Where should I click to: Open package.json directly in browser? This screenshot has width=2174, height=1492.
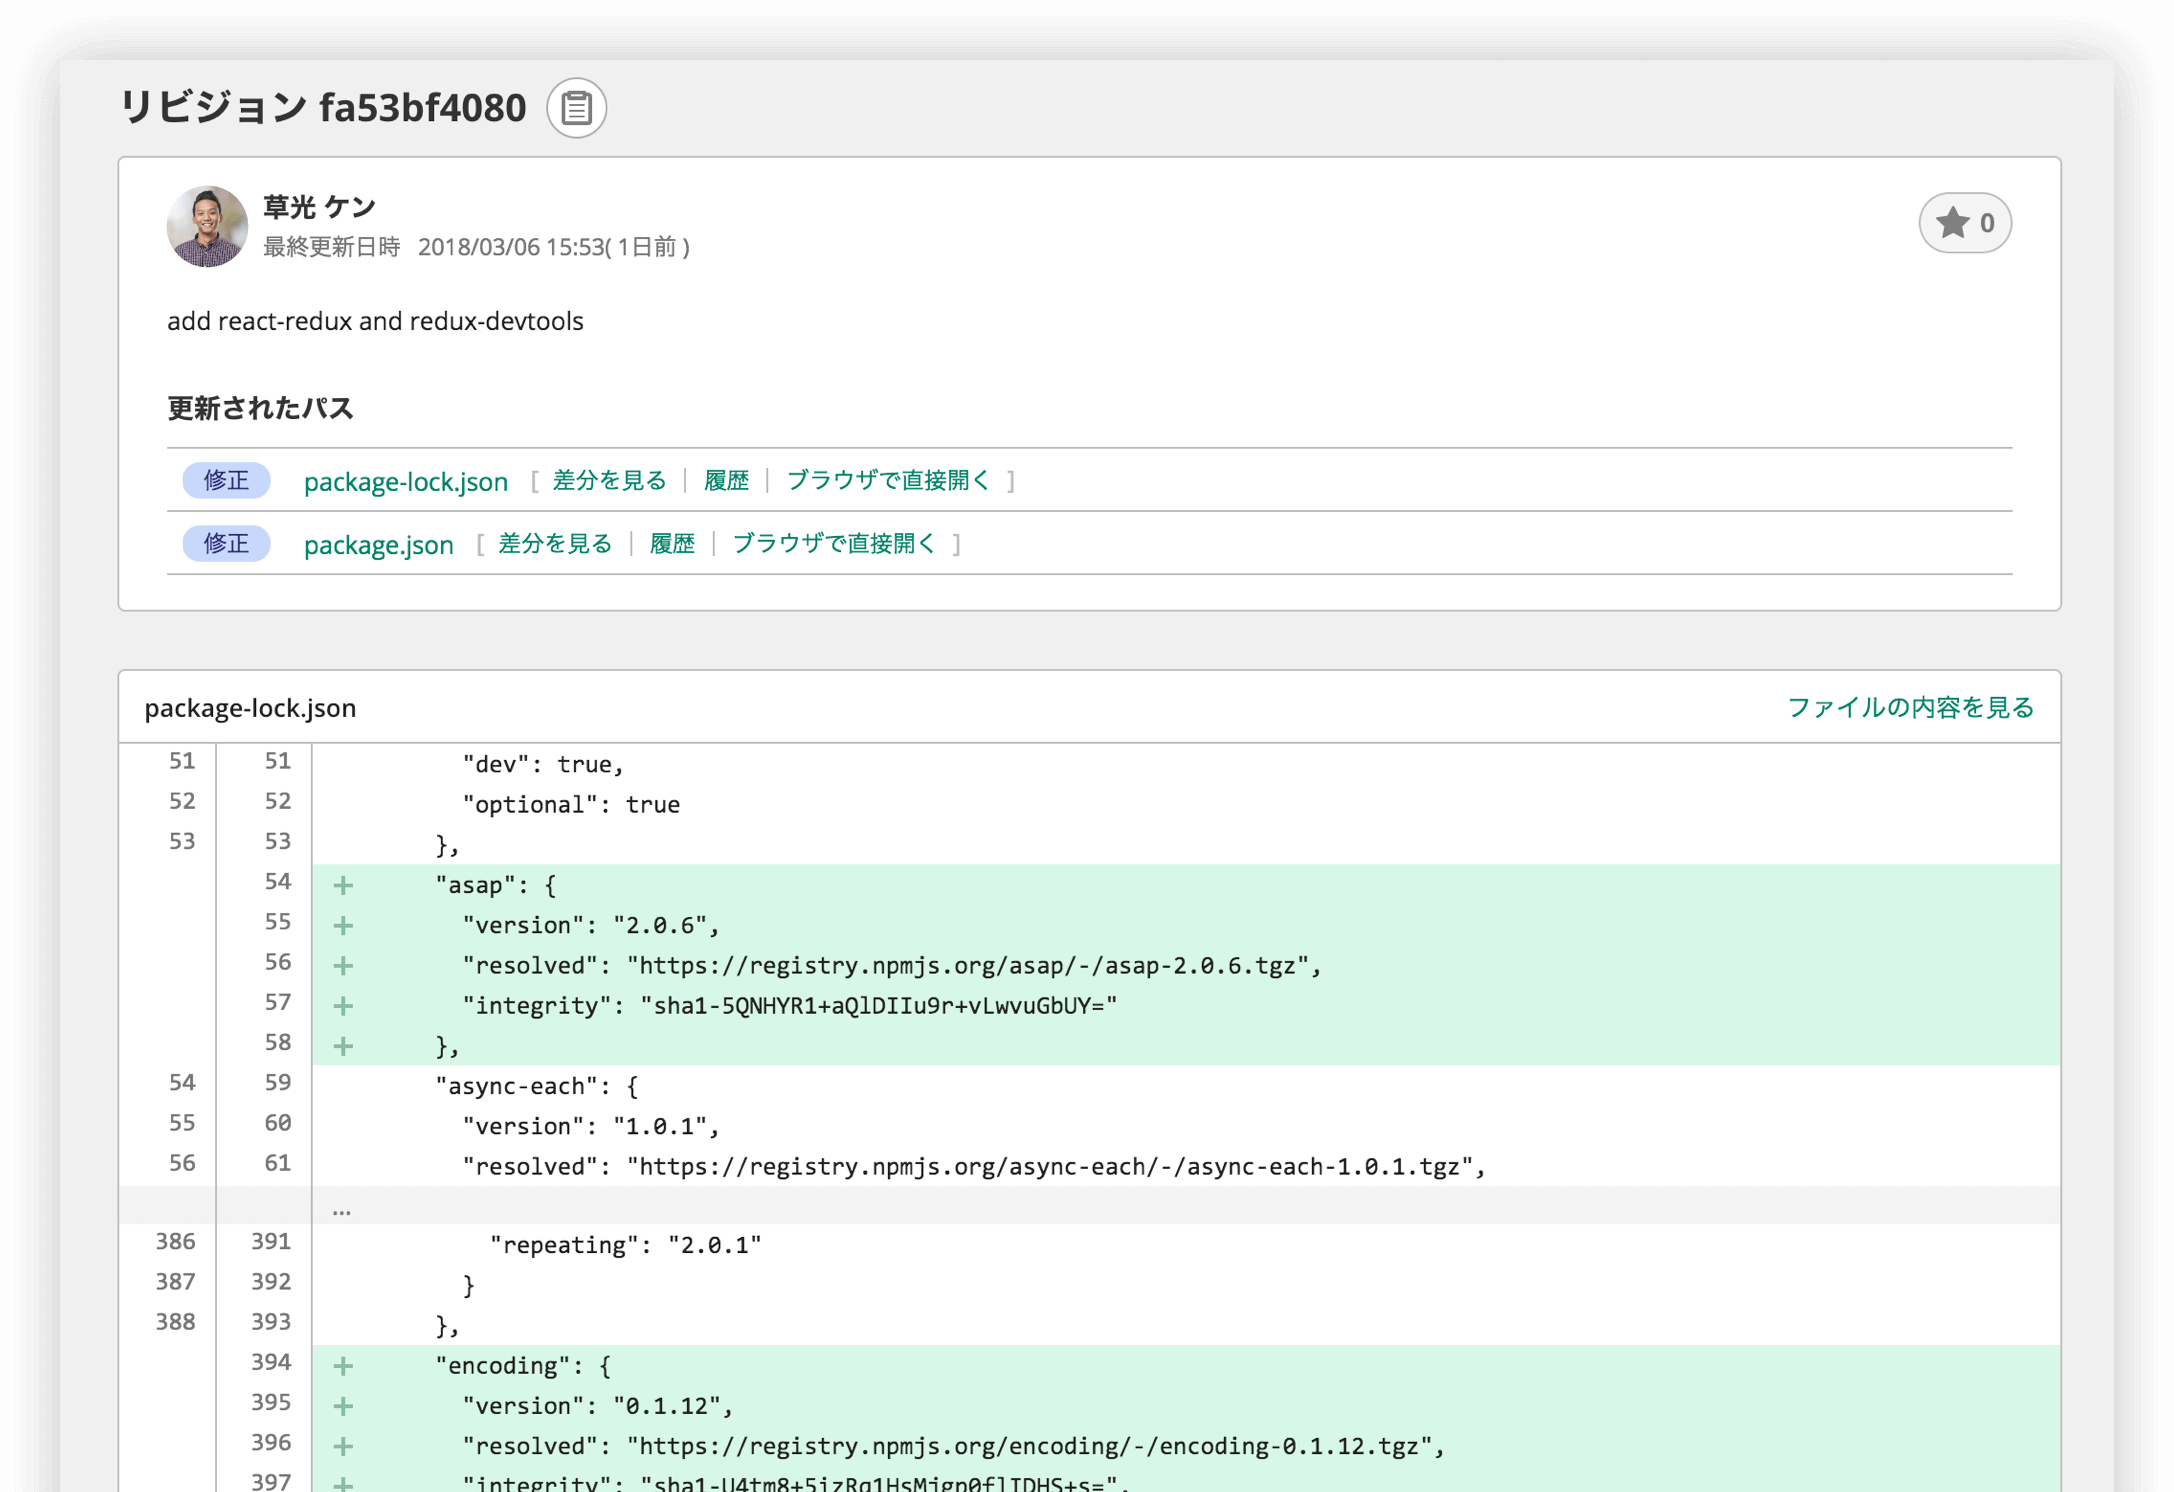click(x=834, y=544)
